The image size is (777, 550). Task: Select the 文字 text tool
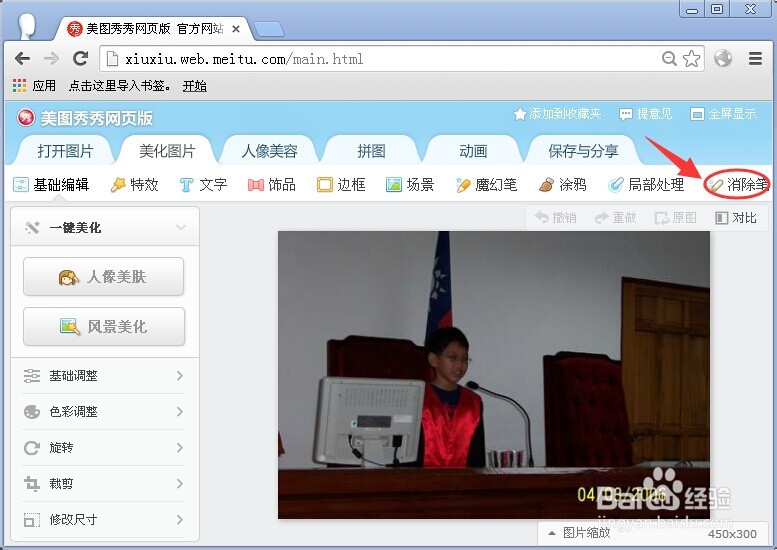(203, 185)
